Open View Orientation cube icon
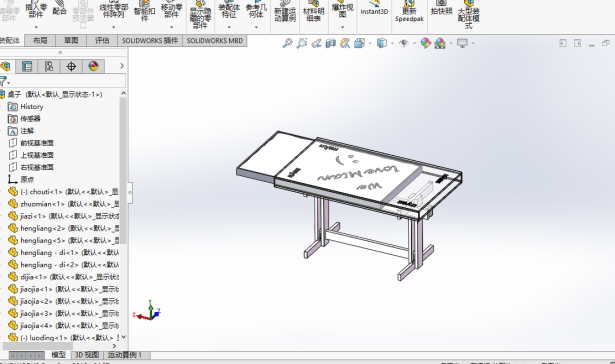 360,43
